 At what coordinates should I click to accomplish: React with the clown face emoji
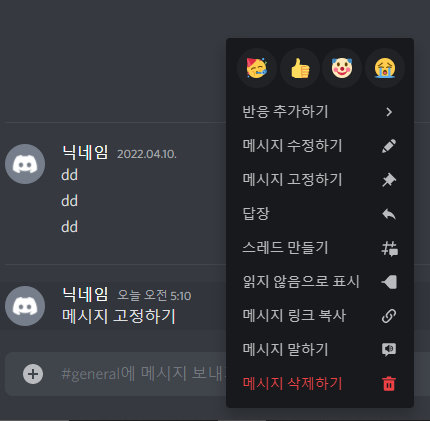click(x=342, y=68)
